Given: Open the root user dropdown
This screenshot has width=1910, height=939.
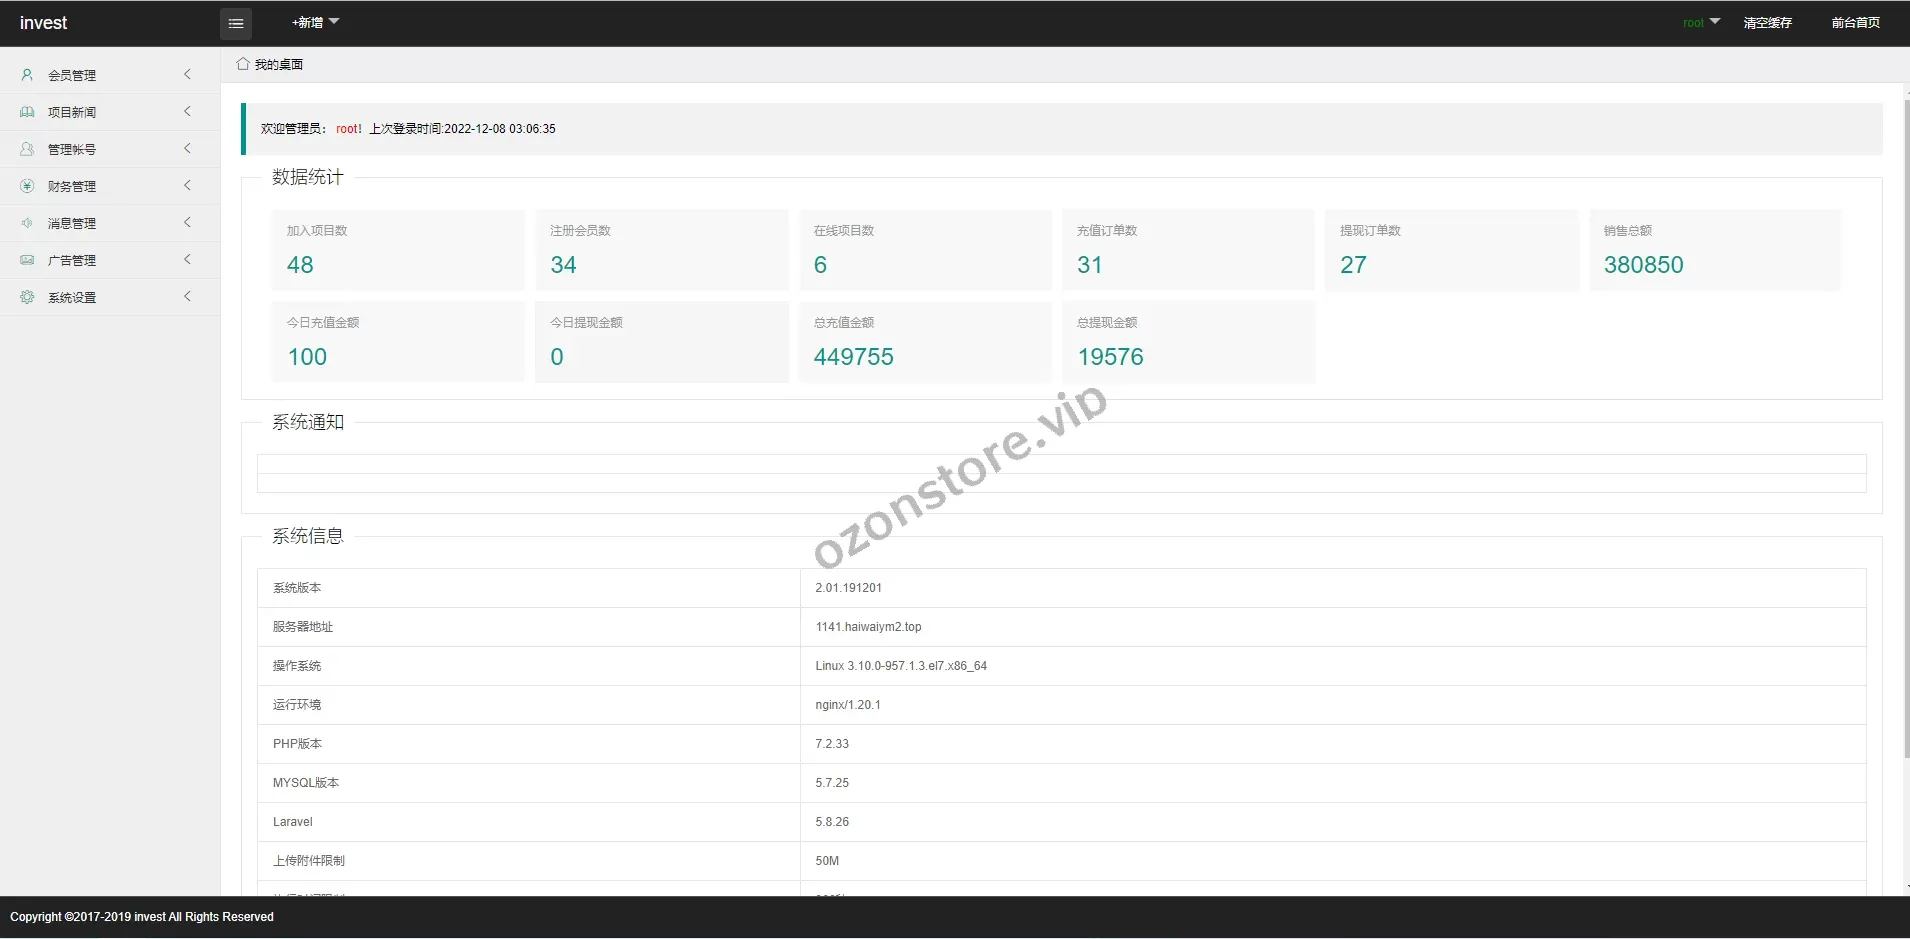Looking at the screenshot, I should (1700, 22).
